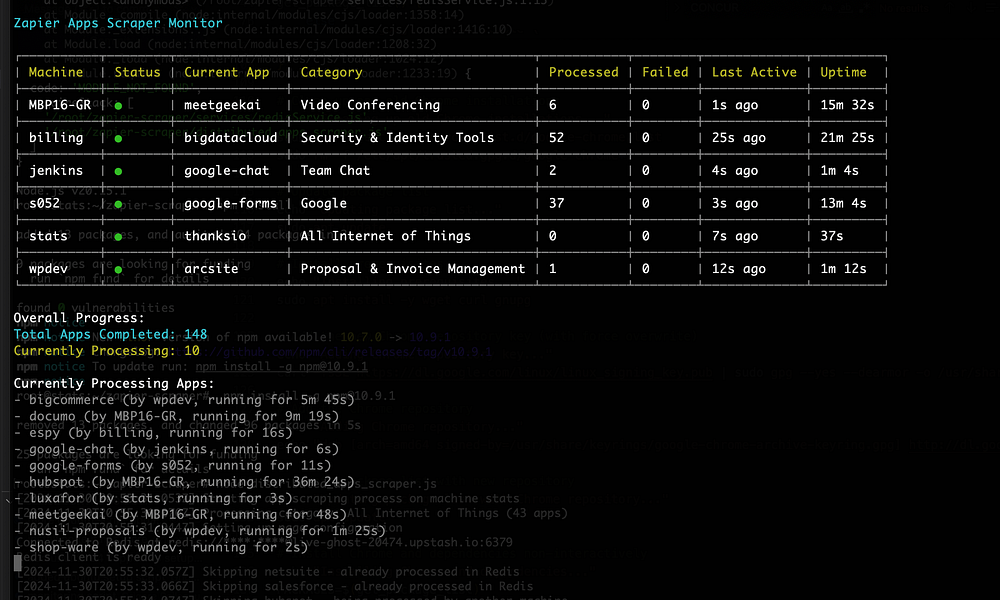Click the terminal cursor block
The image size is (1000, 600).
click(18, 562)
